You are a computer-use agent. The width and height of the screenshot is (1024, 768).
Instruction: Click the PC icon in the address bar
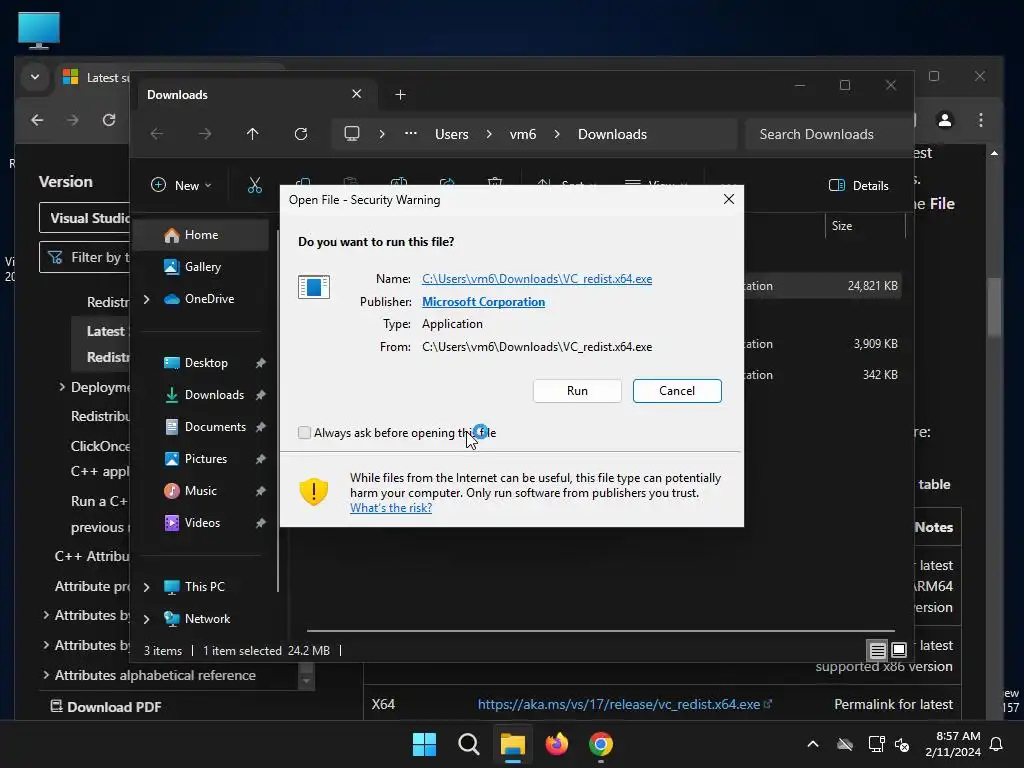point(352,134)
